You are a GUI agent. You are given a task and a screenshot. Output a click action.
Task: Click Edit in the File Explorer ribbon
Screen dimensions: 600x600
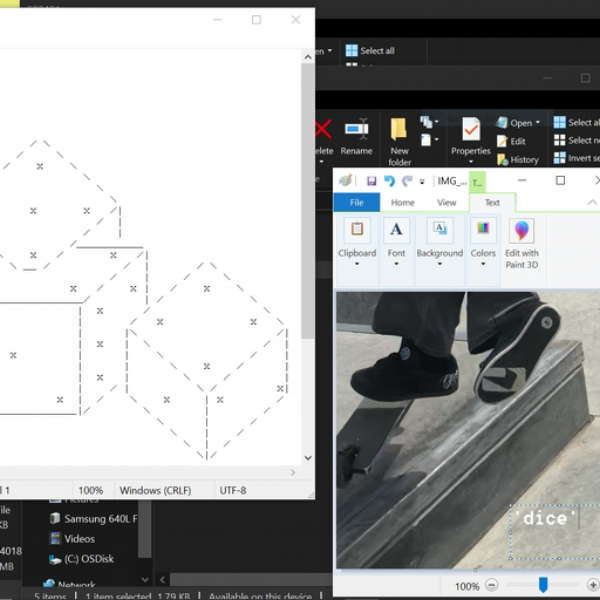[511, 141]
